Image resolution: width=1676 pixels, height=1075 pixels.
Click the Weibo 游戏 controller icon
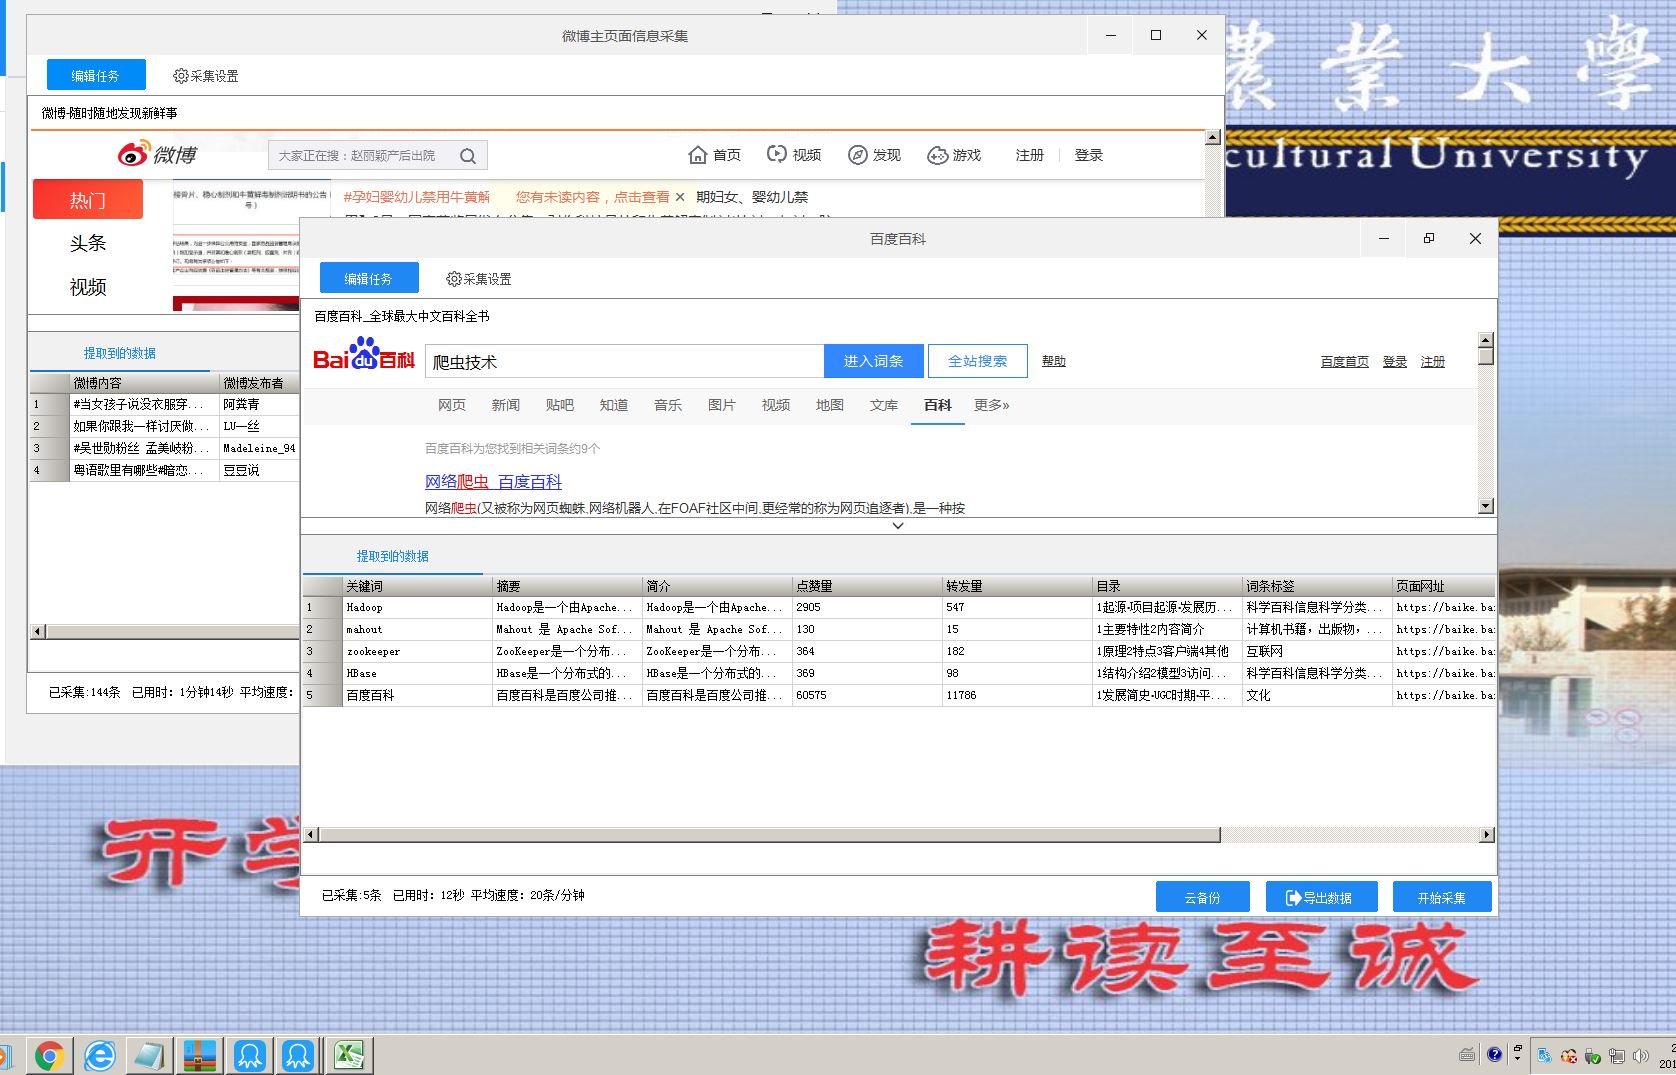click(937, 155)
